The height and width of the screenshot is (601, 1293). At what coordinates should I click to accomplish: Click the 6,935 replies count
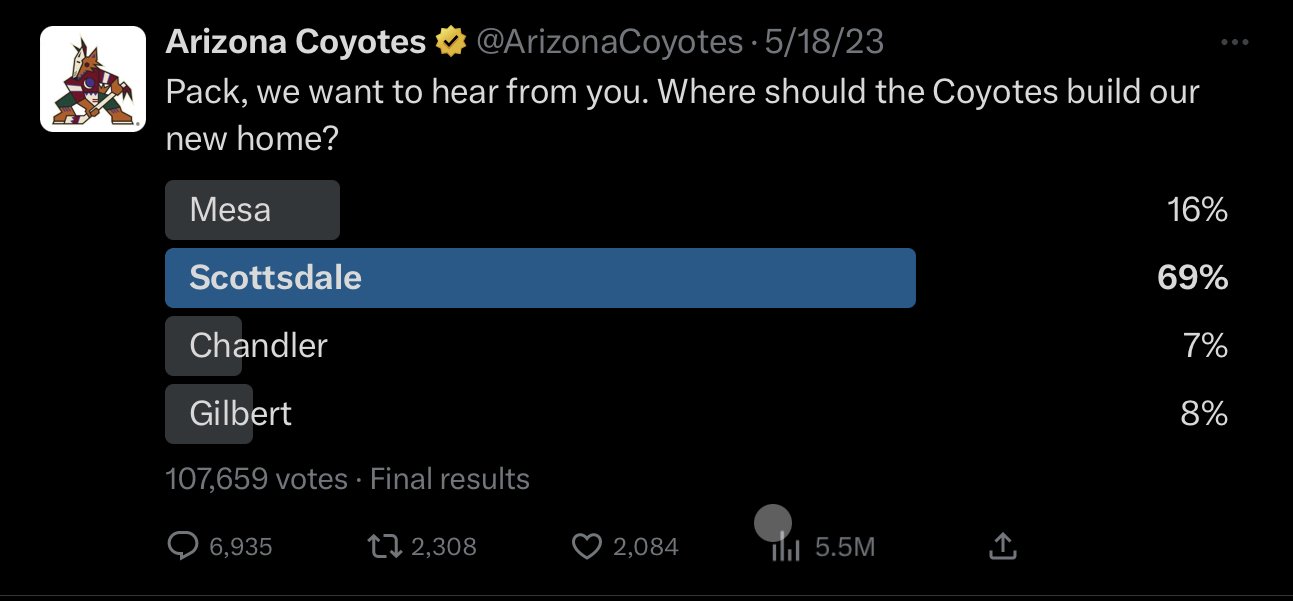[x=240, y=547]
